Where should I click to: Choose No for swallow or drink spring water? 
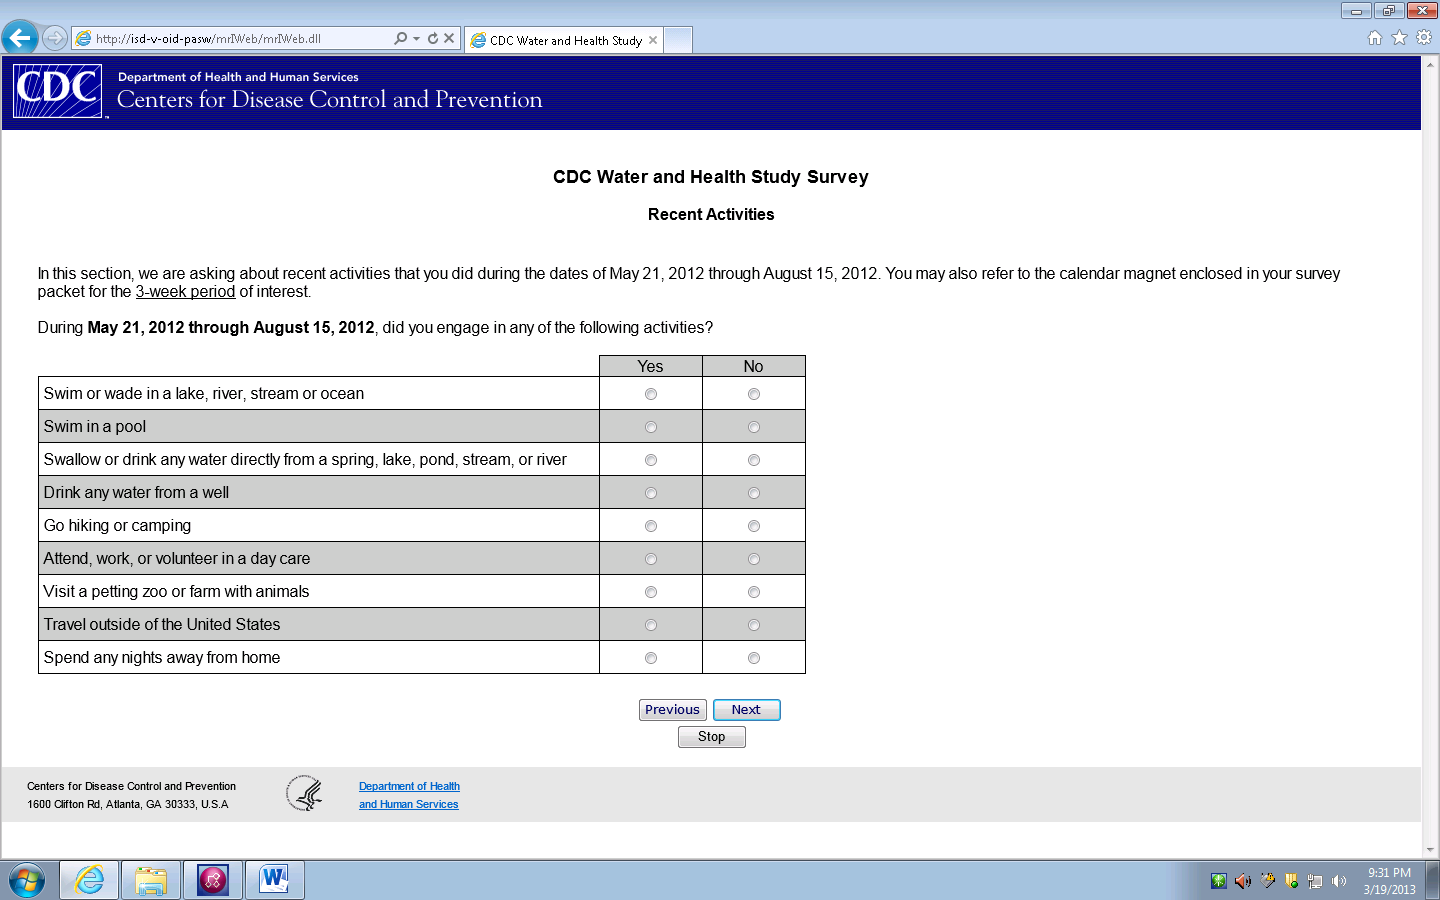pos(754,460)
